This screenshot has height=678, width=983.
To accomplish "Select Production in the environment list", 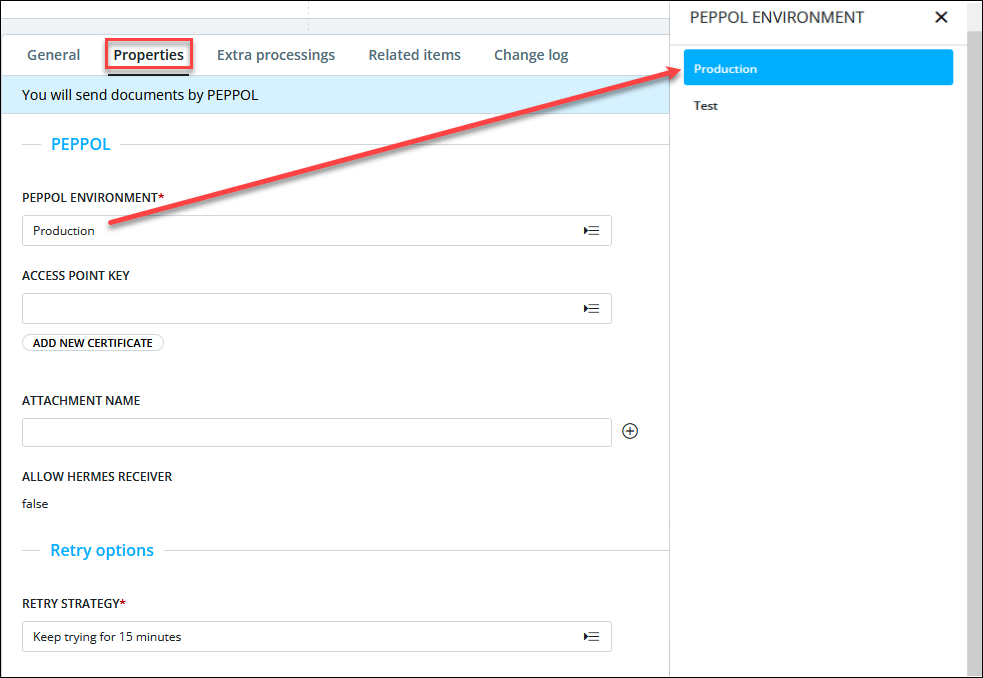I will 818,68.
